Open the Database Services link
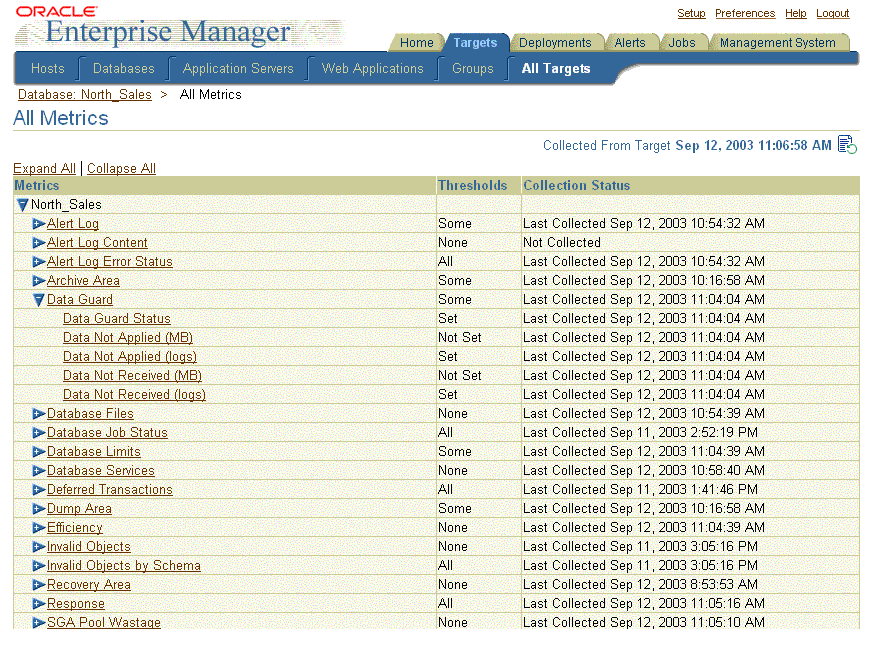Image resolution: width=895 pixels, height=652 pixels. (x=100, y=471)
